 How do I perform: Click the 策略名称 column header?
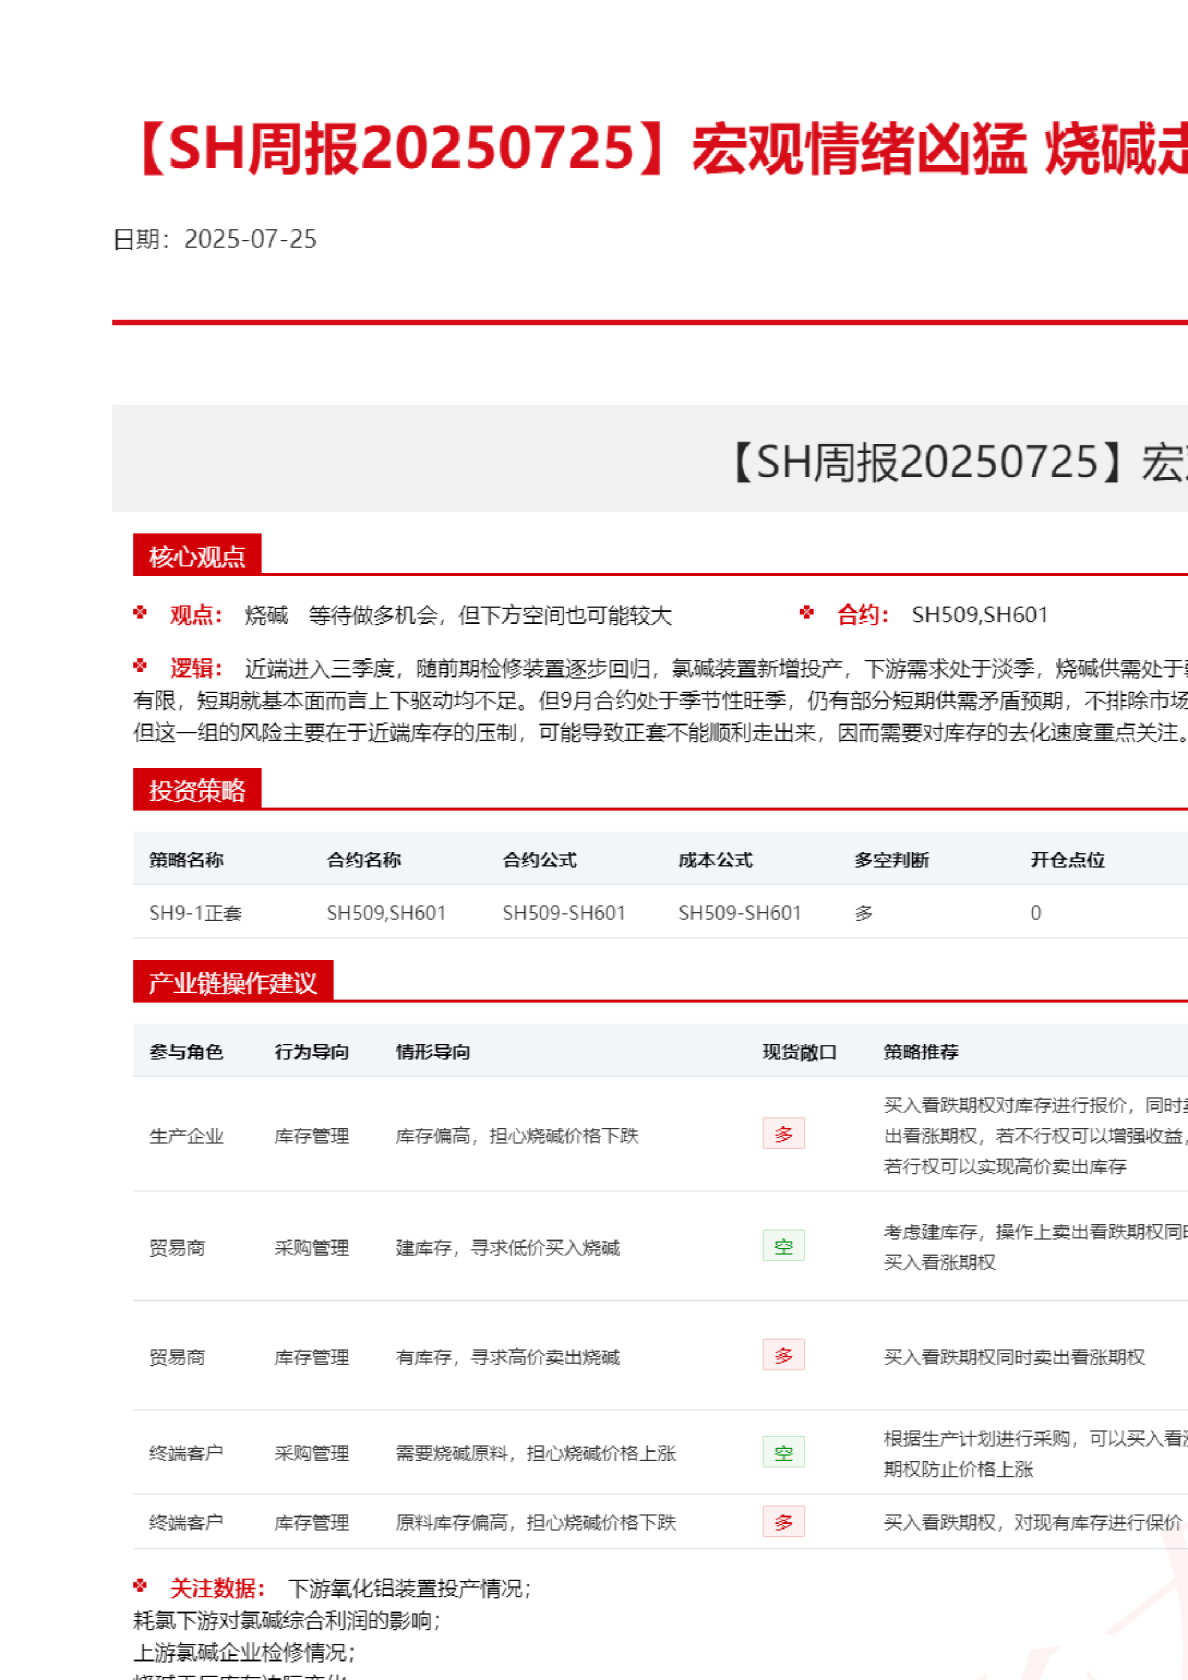click(186, 860)
